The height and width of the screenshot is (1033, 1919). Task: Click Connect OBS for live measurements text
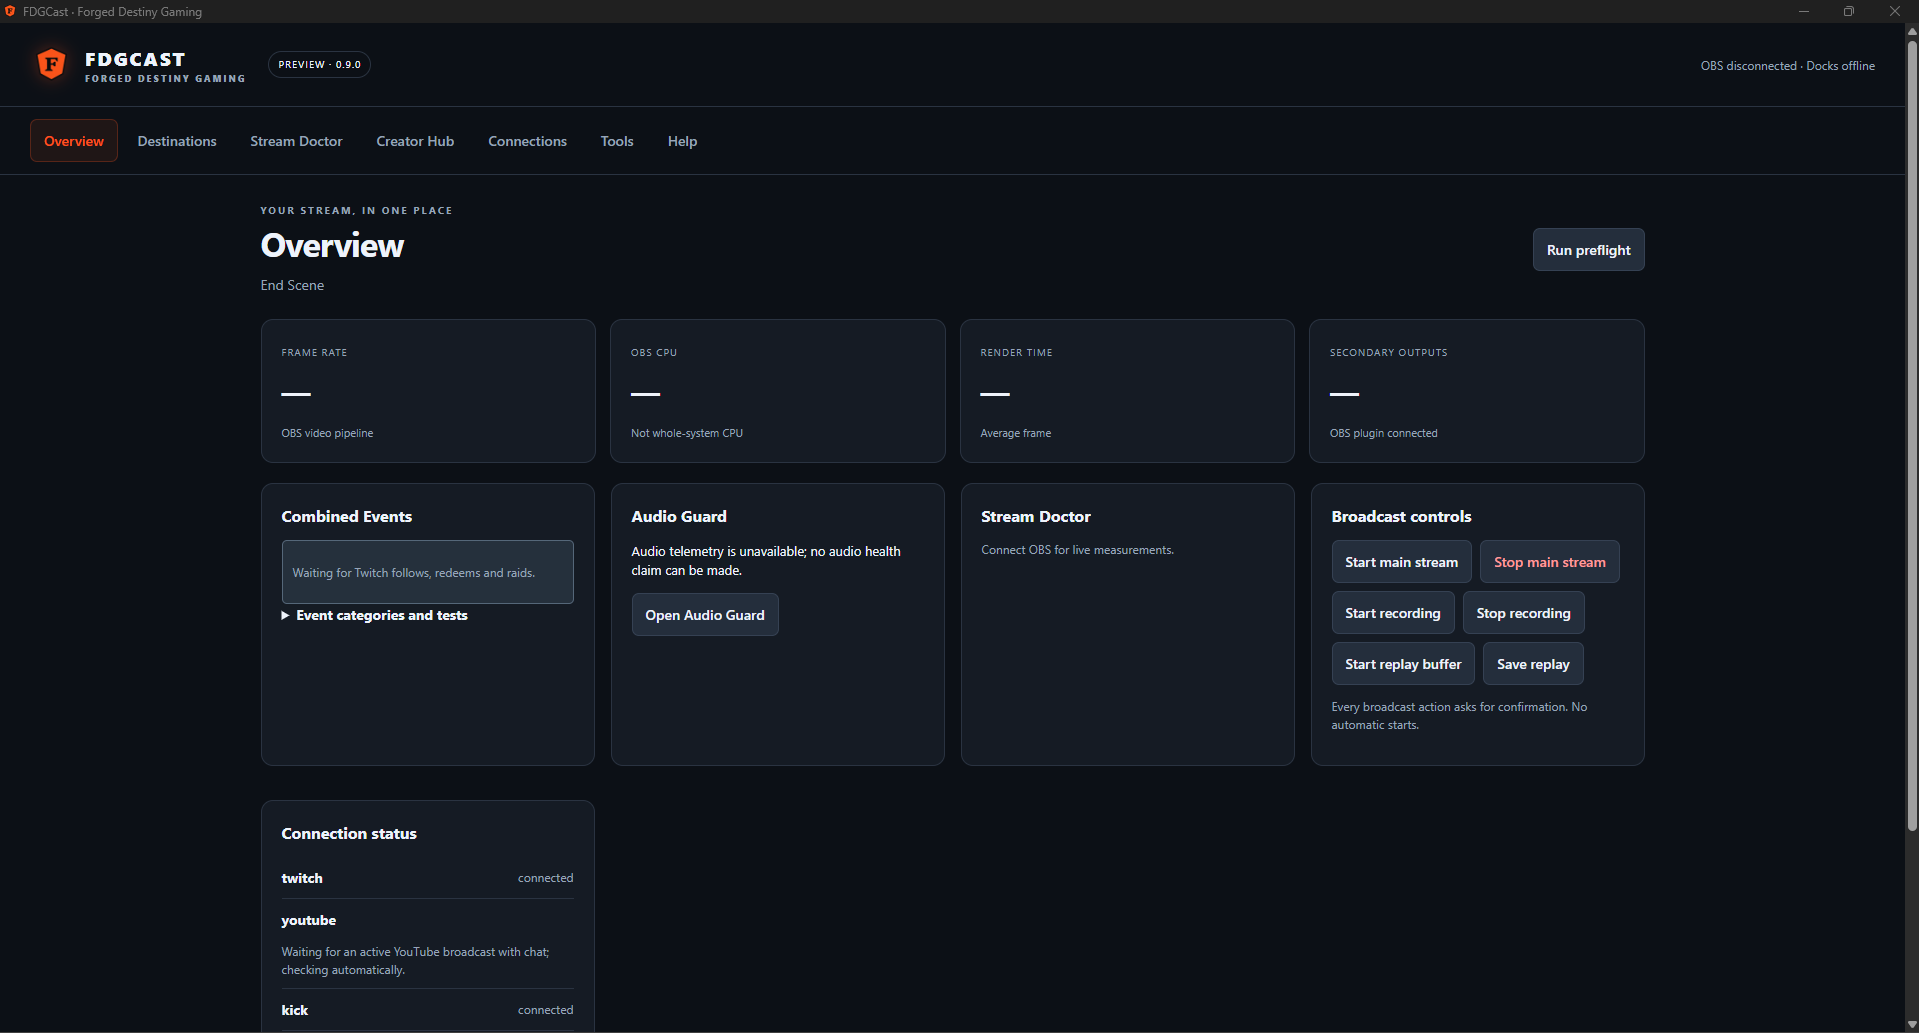coord(1077,550)
